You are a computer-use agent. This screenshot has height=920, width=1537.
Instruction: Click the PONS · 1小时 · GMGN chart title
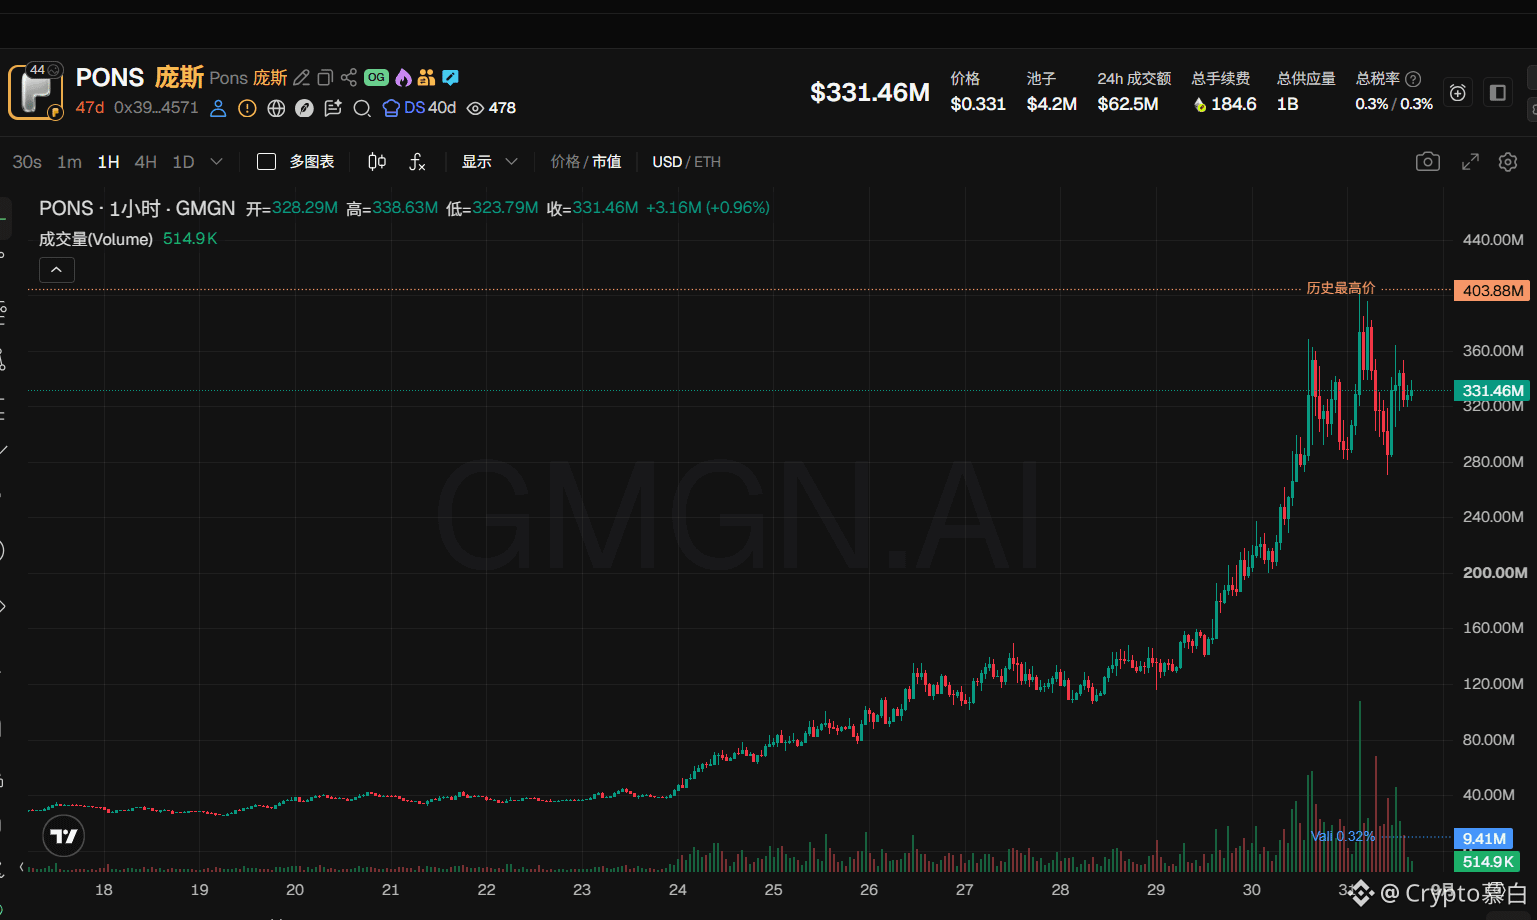click(x=137, y=208)
